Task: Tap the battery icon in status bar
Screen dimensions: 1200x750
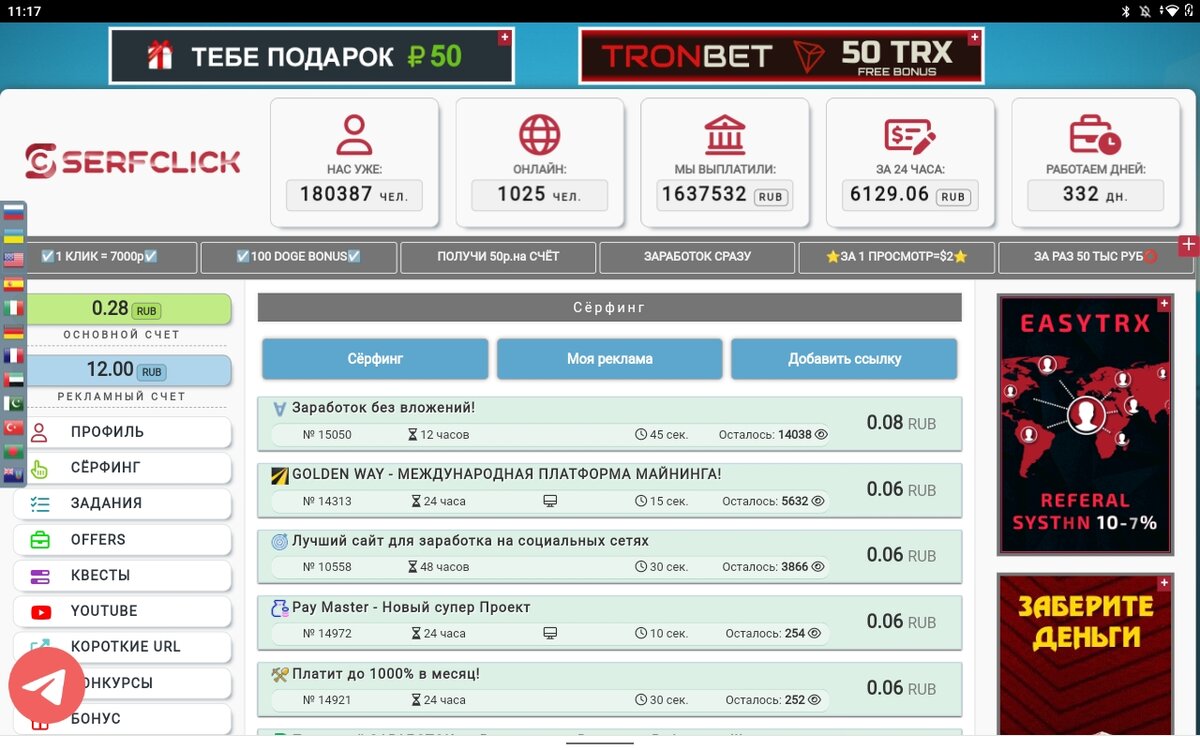Action: coord(1188,11)
